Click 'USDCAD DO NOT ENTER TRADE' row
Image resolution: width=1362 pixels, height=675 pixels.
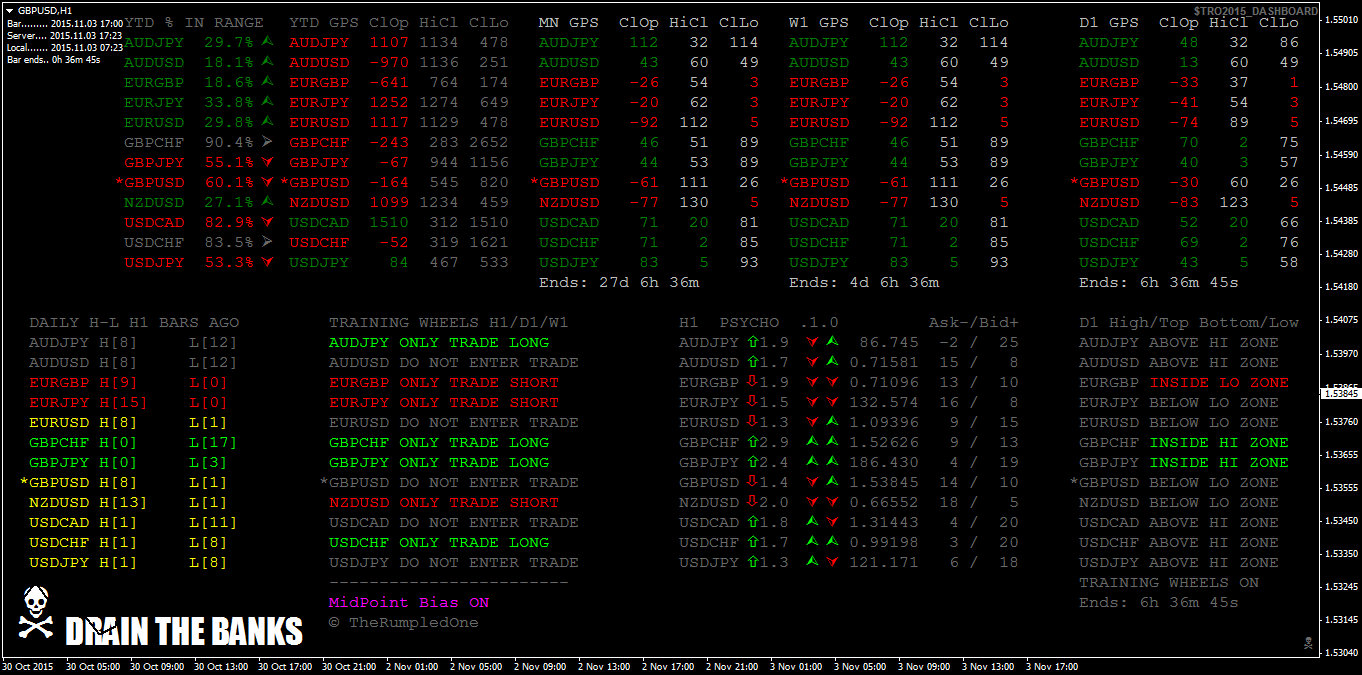(454, 522)
